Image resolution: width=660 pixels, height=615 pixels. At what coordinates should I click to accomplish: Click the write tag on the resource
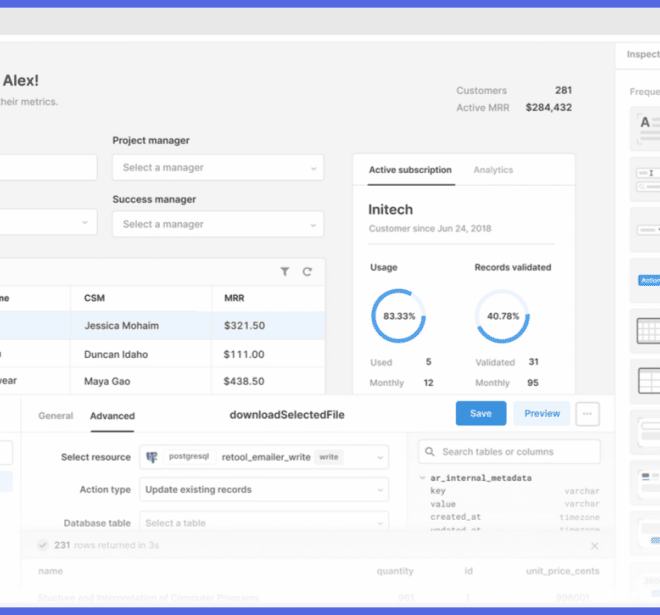329,457
